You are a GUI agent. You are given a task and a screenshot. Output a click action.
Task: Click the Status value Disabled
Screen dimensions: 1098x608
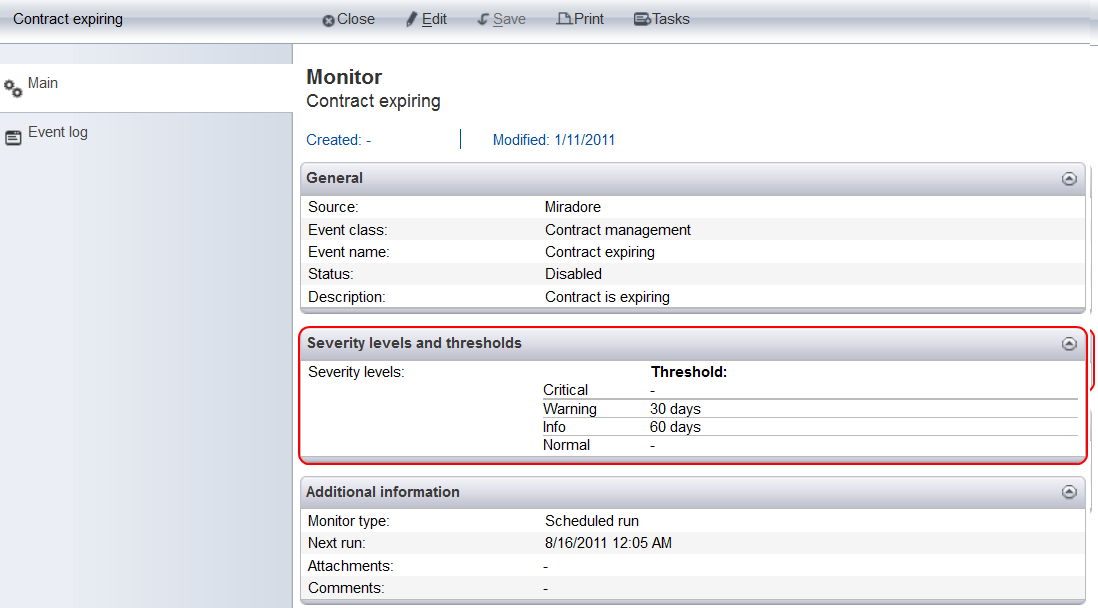573,274
